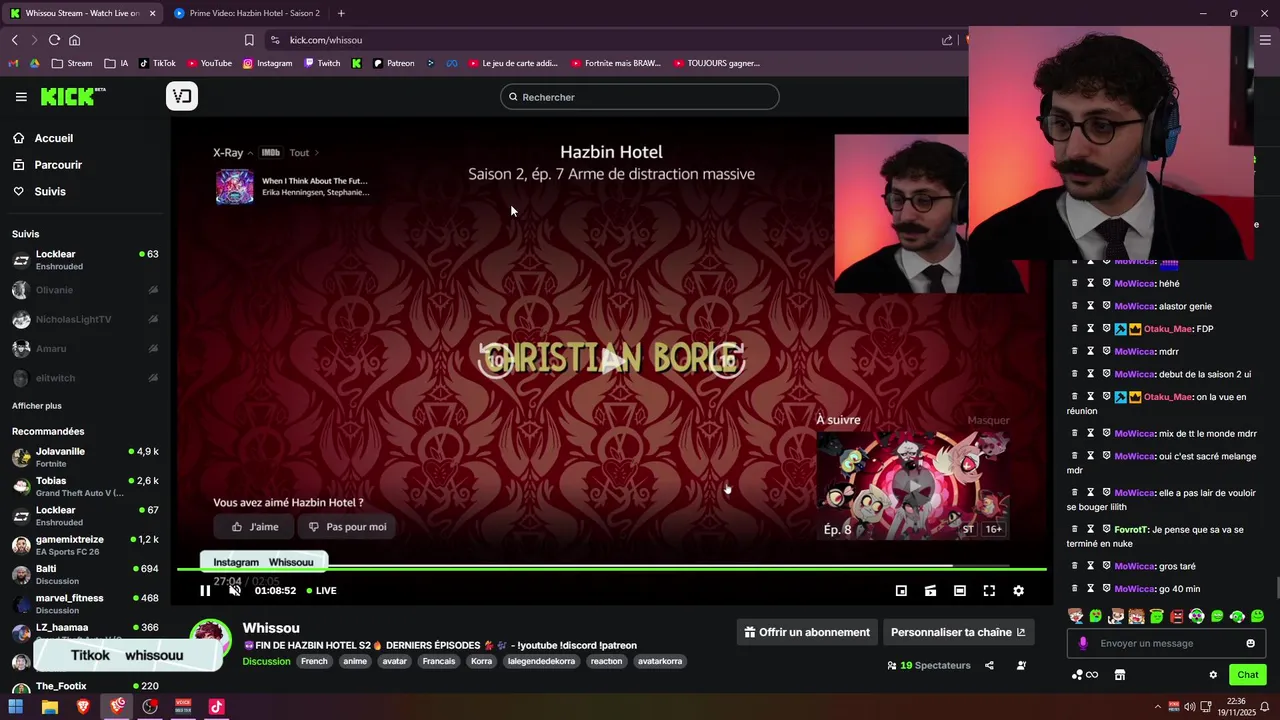The width and height of the screenshot is (1280, 720).
Task: Enter fullscreen in the Kick player
Action: click(x=989, y=591)
